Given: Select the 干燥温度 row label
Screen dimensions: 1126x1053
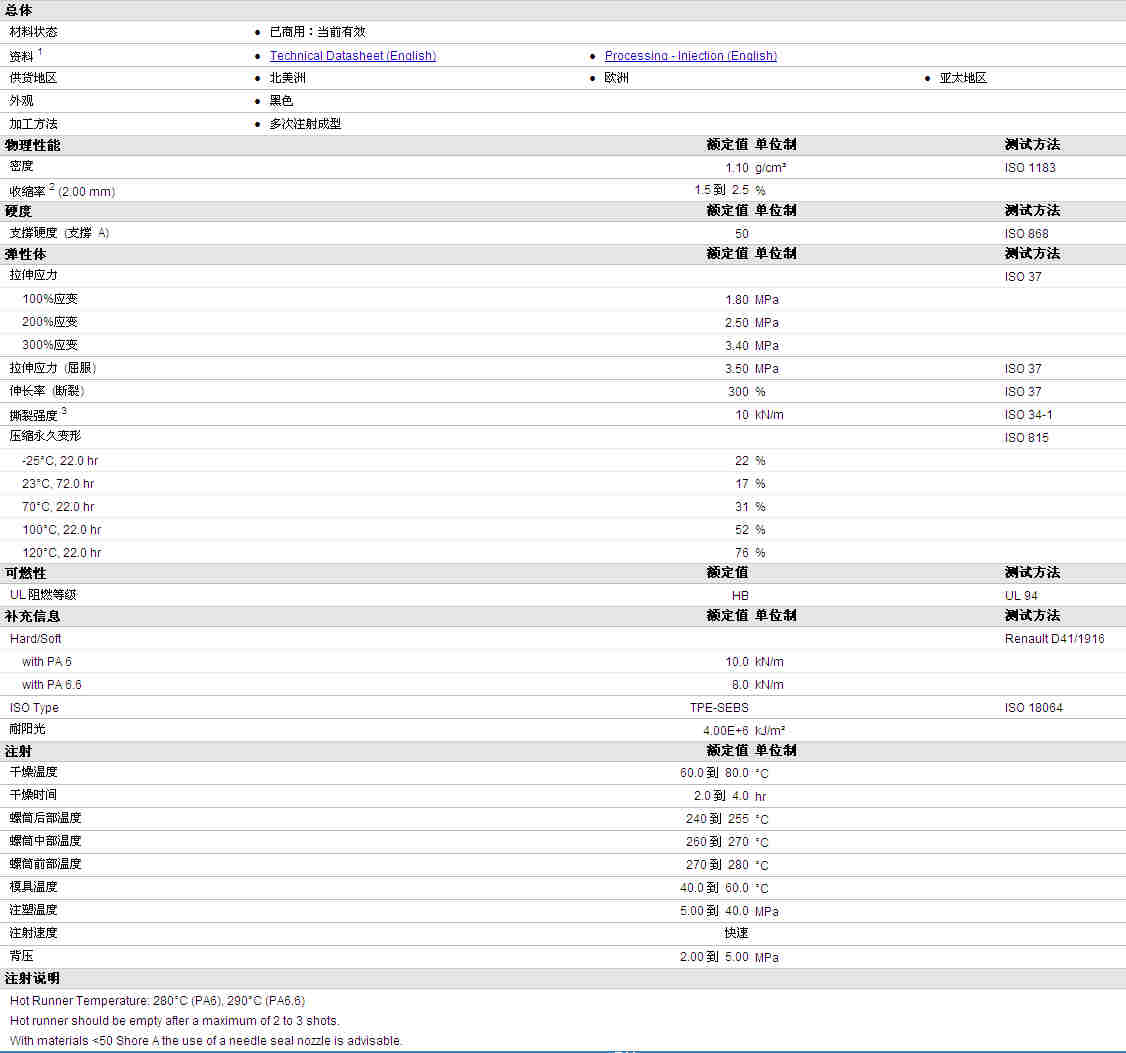Looking at the screenshot, I should coord(33,772).
